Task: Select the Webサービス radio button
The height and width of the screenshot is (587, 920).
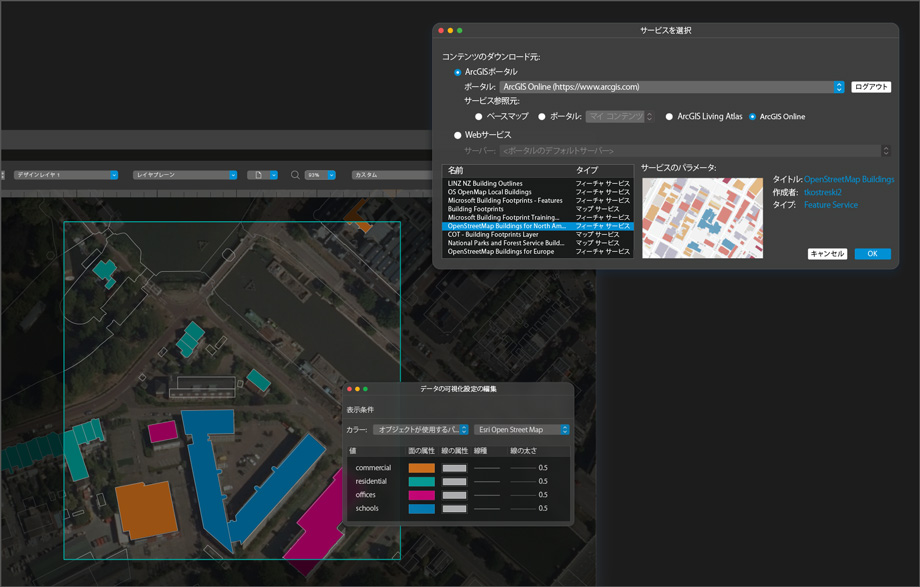Action: click(458, 135)
